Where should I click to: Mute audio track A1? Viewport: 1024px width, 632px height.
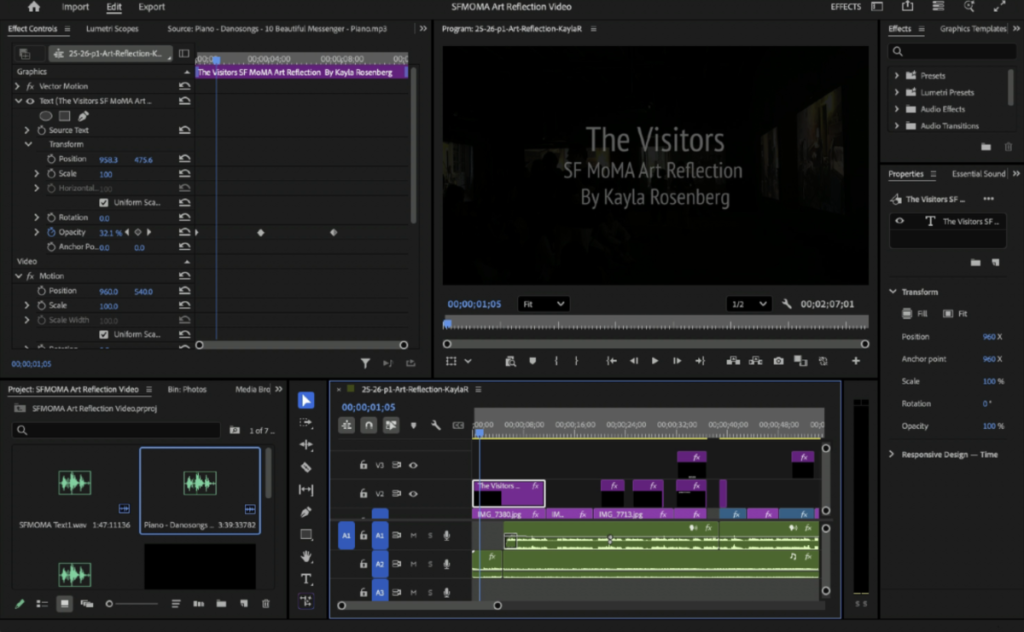[x=413, y=536]
